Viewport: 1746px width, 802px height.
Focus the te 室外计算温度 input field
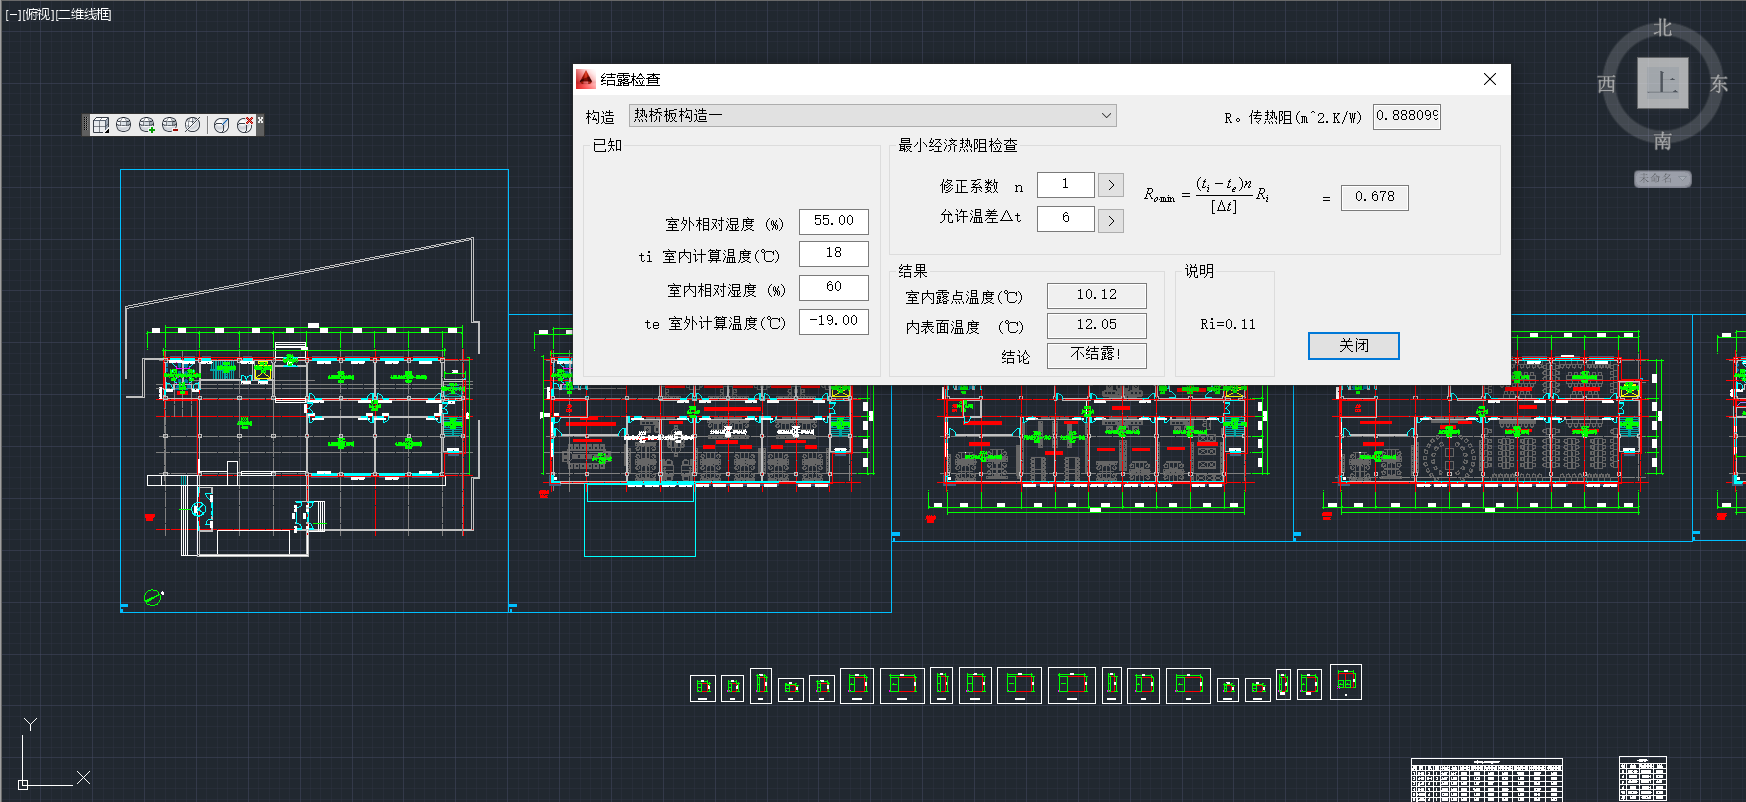[833, 321]
